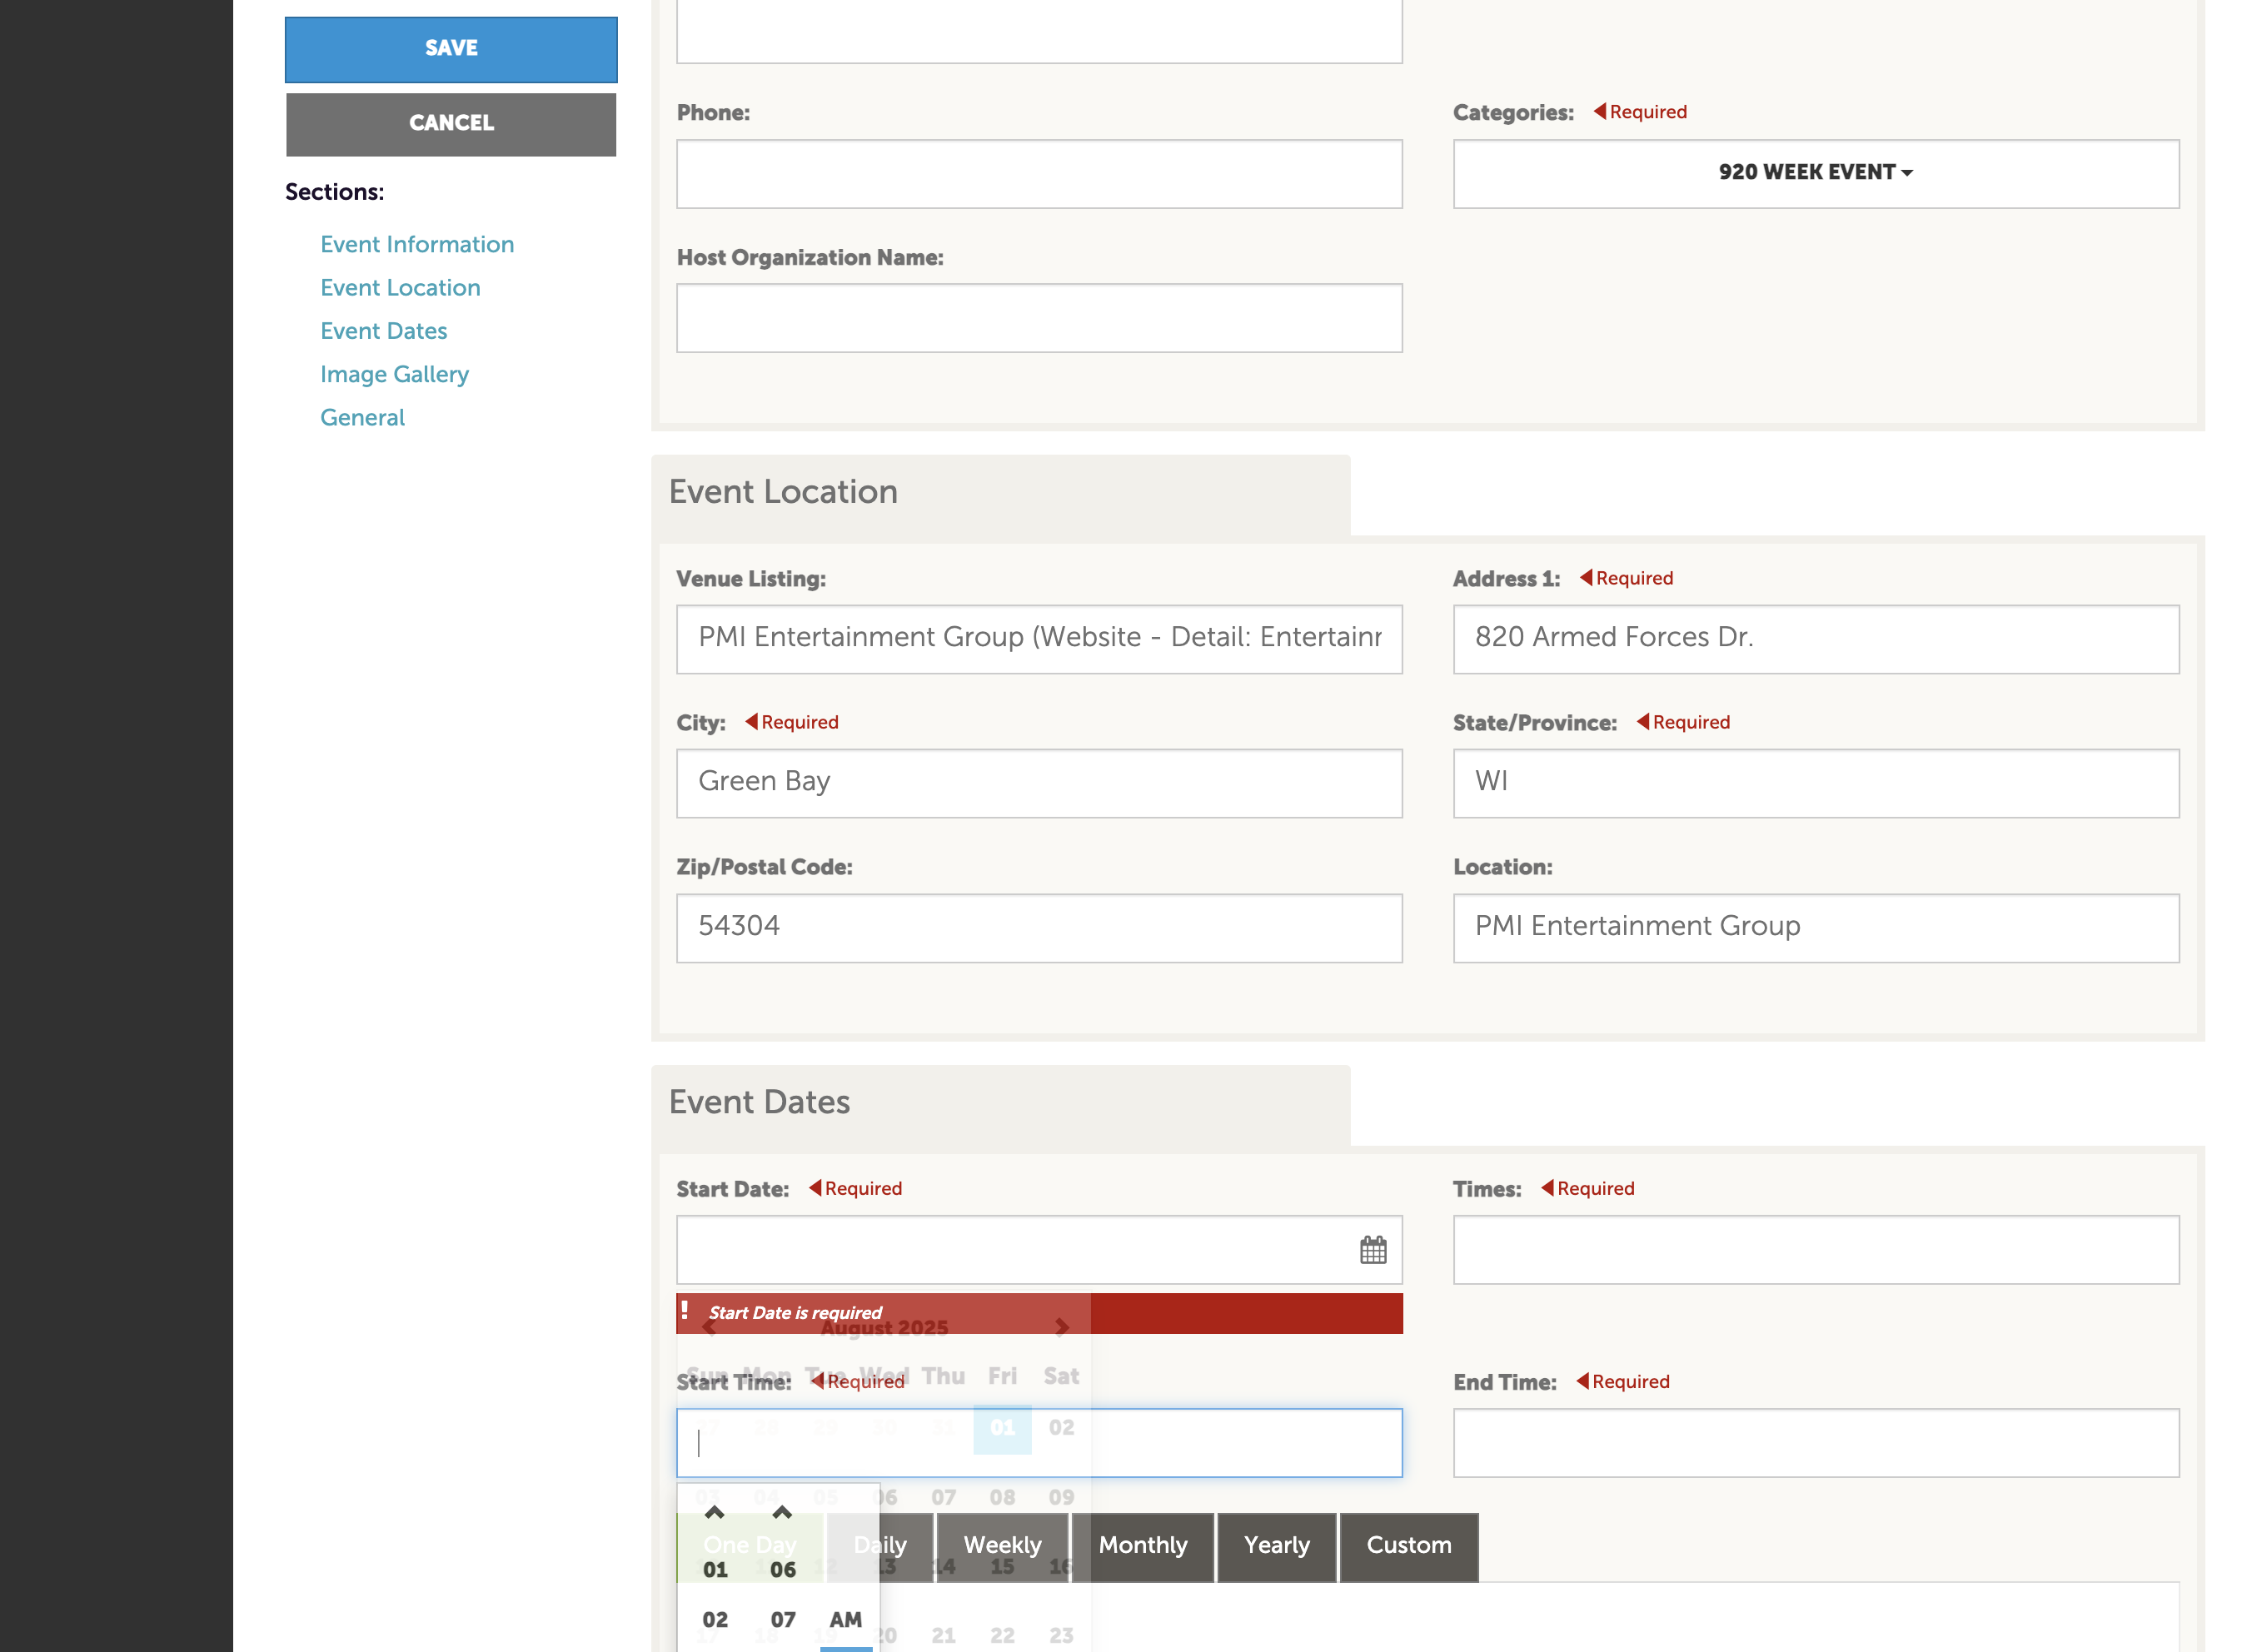Image resolution: width=2247 pixels, height=1652 pixels.
Task: Select hour 02 in time picker
Action: pyautogui.click(x=714, y=1619)
